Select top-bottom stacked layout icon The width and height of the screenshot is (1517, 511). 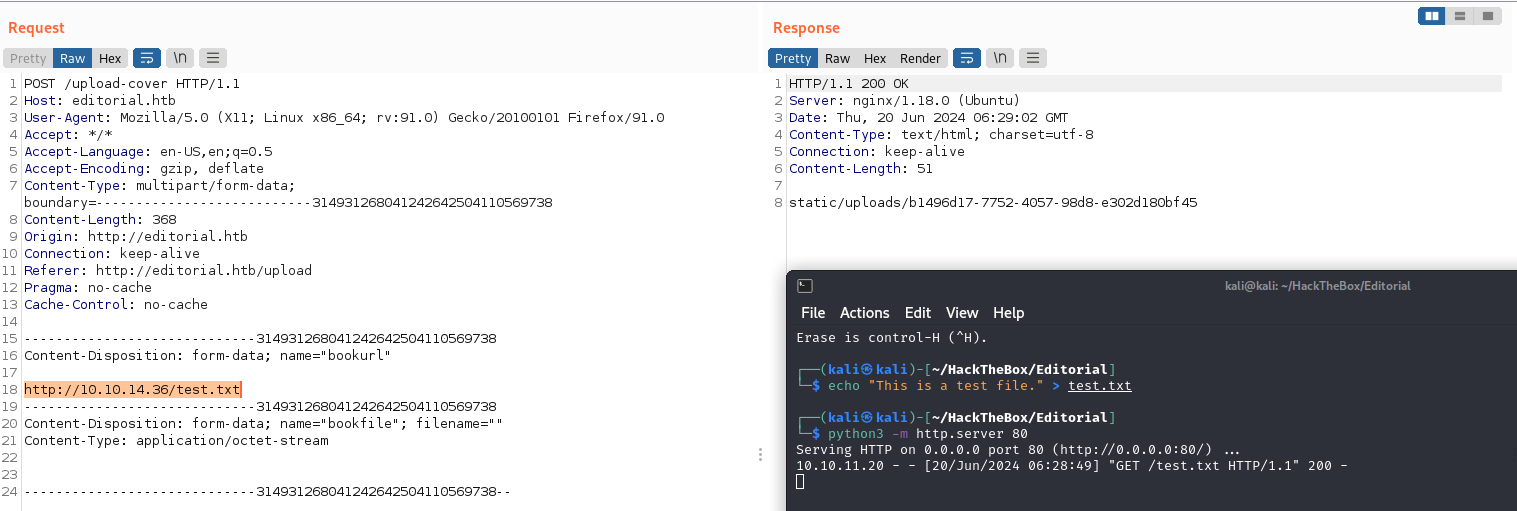(1460, 16)
